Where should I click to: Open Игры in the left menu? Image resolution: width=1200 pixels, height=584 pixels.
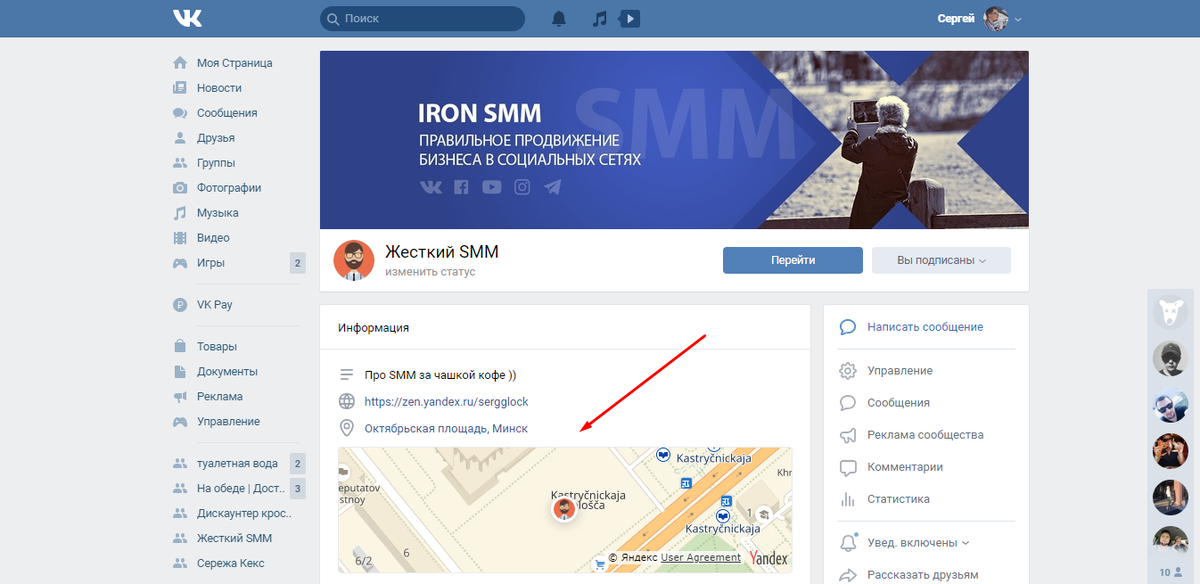coord(211,263)
